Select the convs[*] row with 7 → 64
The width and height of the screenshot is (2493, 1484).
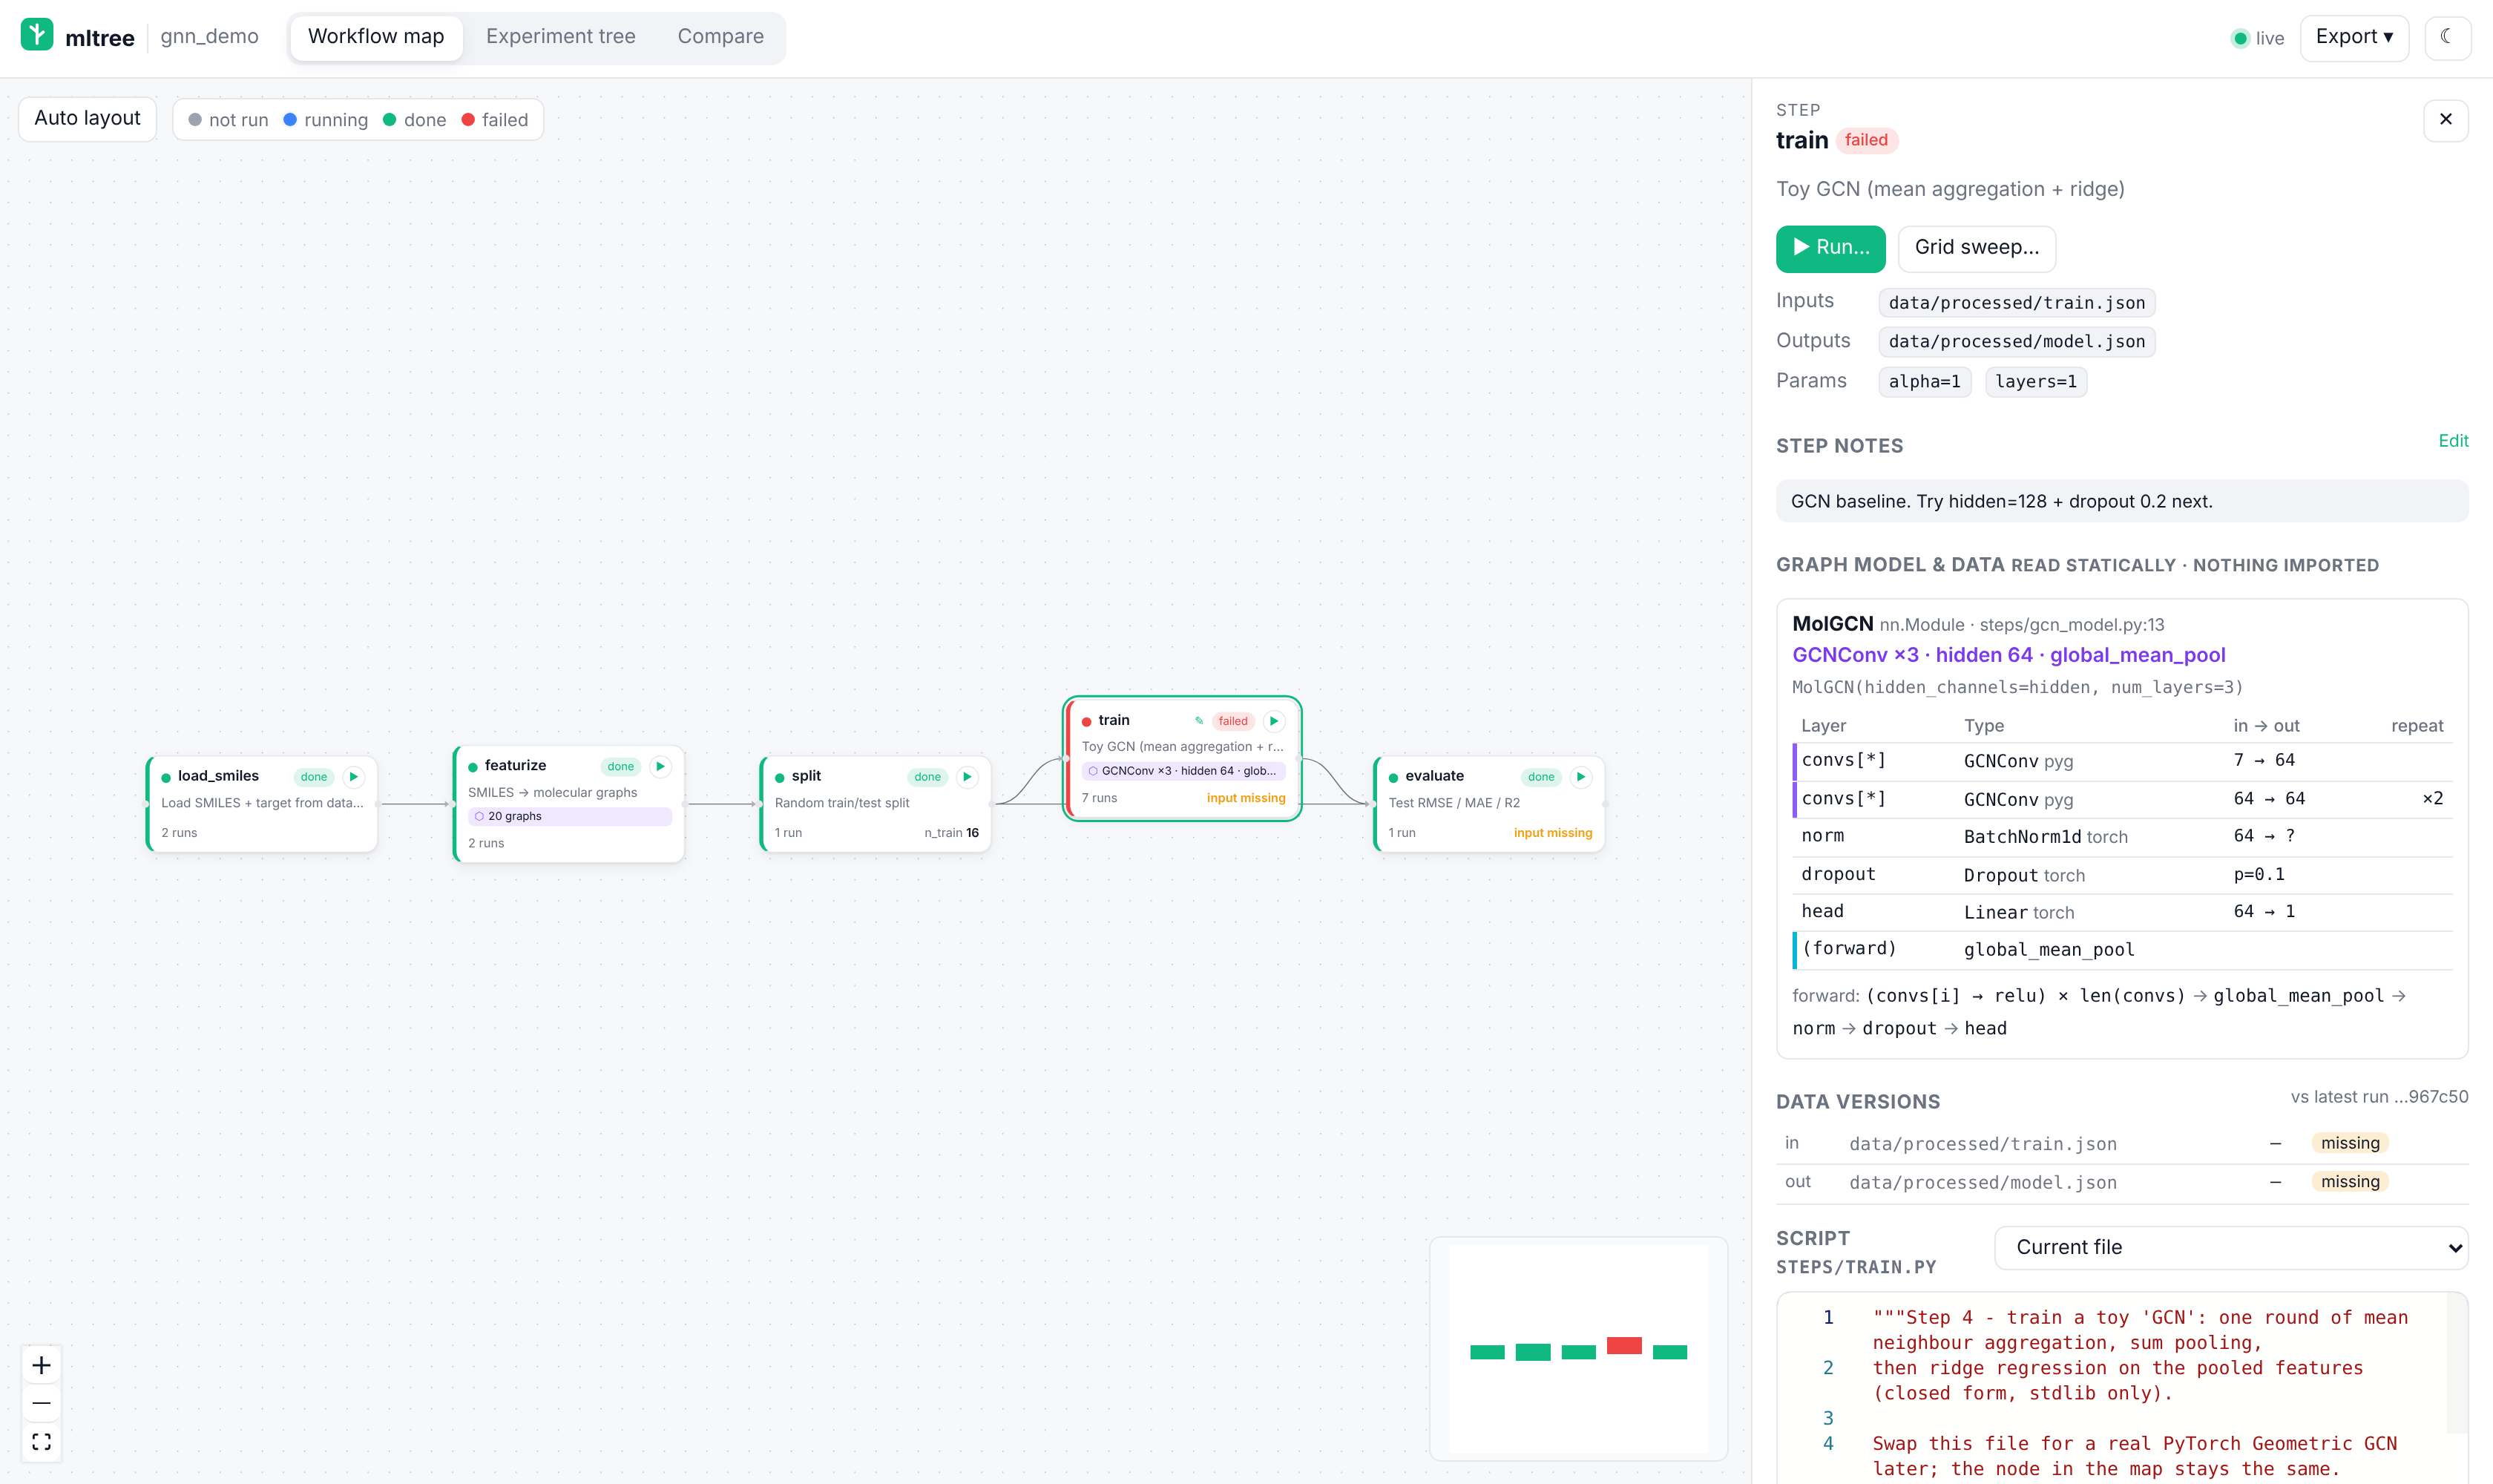[x=2122, y=761]
